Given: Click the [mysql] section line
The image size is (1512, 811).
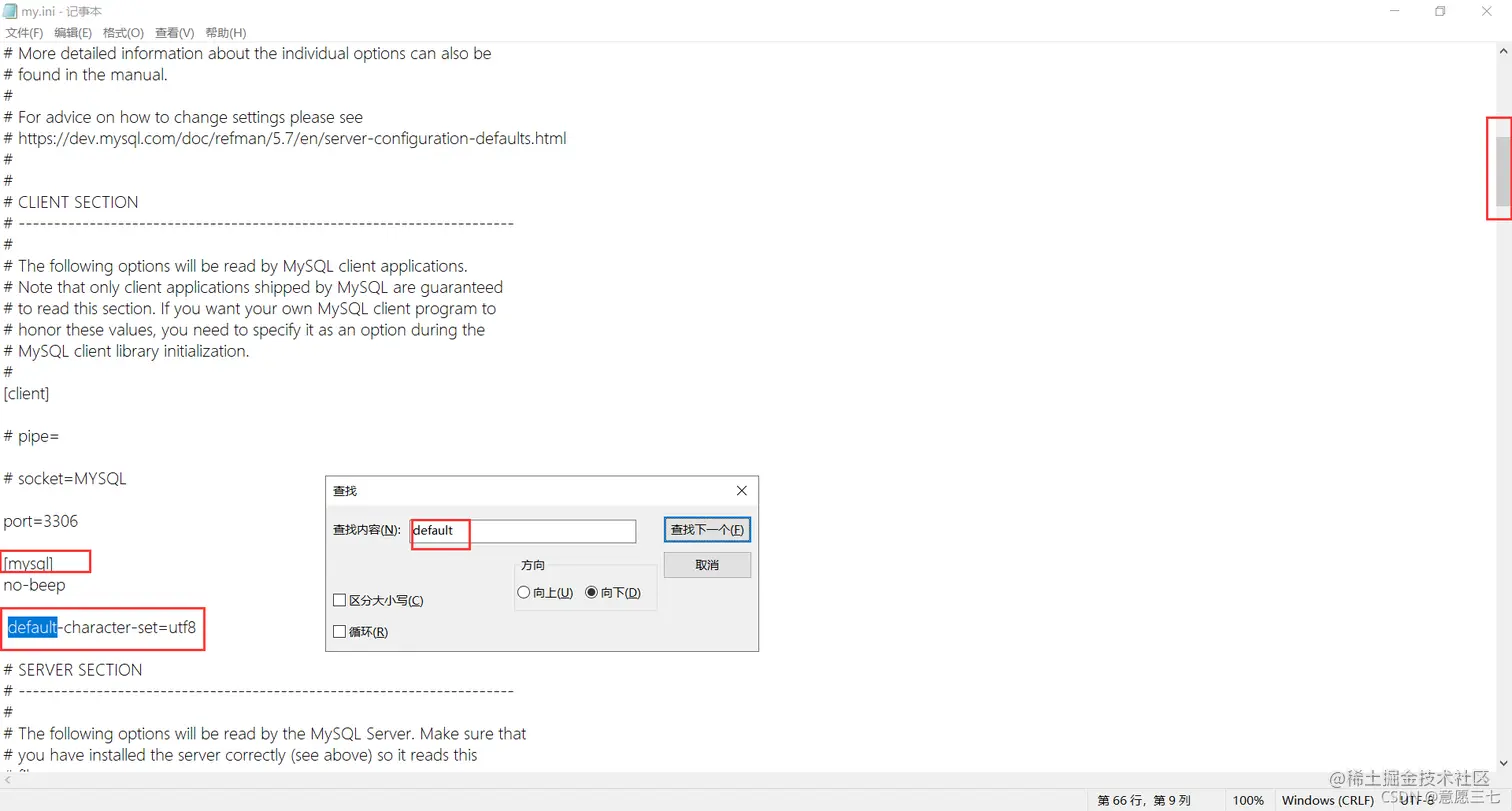Looking at the screenshot, I should [x=28, y=564].
